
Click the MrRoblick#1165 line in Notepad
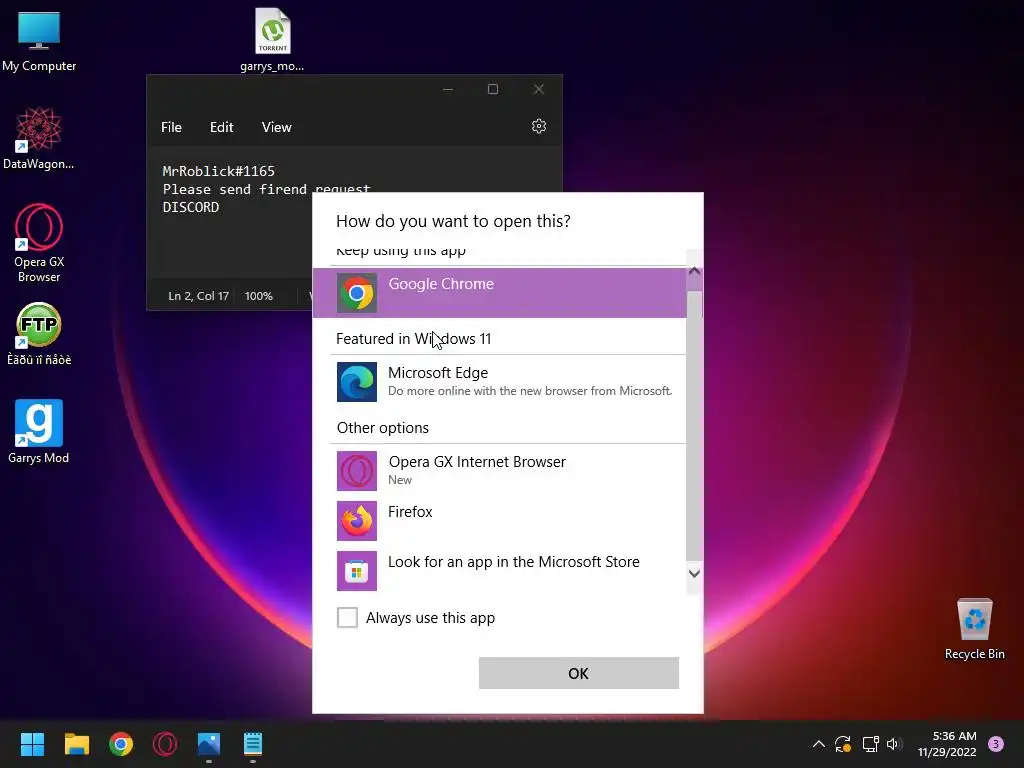coord(219,171)
